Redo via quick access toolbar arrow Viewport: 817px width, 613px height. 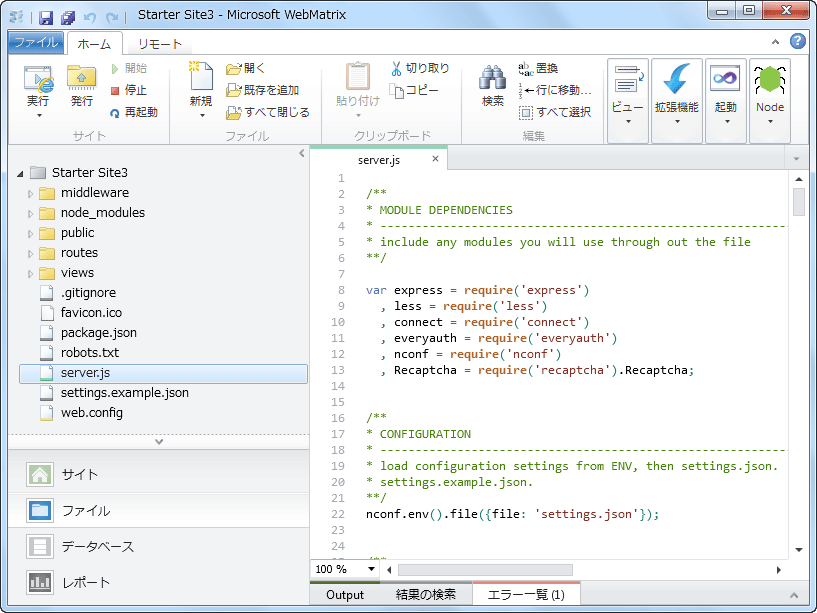(112, 18)
